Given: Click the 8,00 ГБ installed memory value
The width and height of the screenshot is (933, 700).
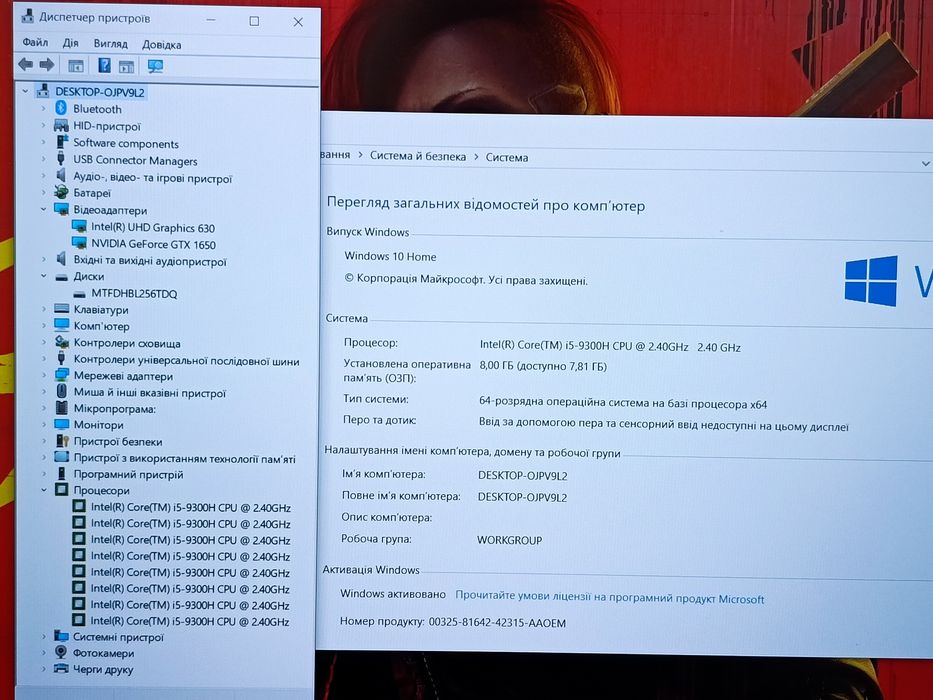Looking at the screenshot, I should pos(543,366).
